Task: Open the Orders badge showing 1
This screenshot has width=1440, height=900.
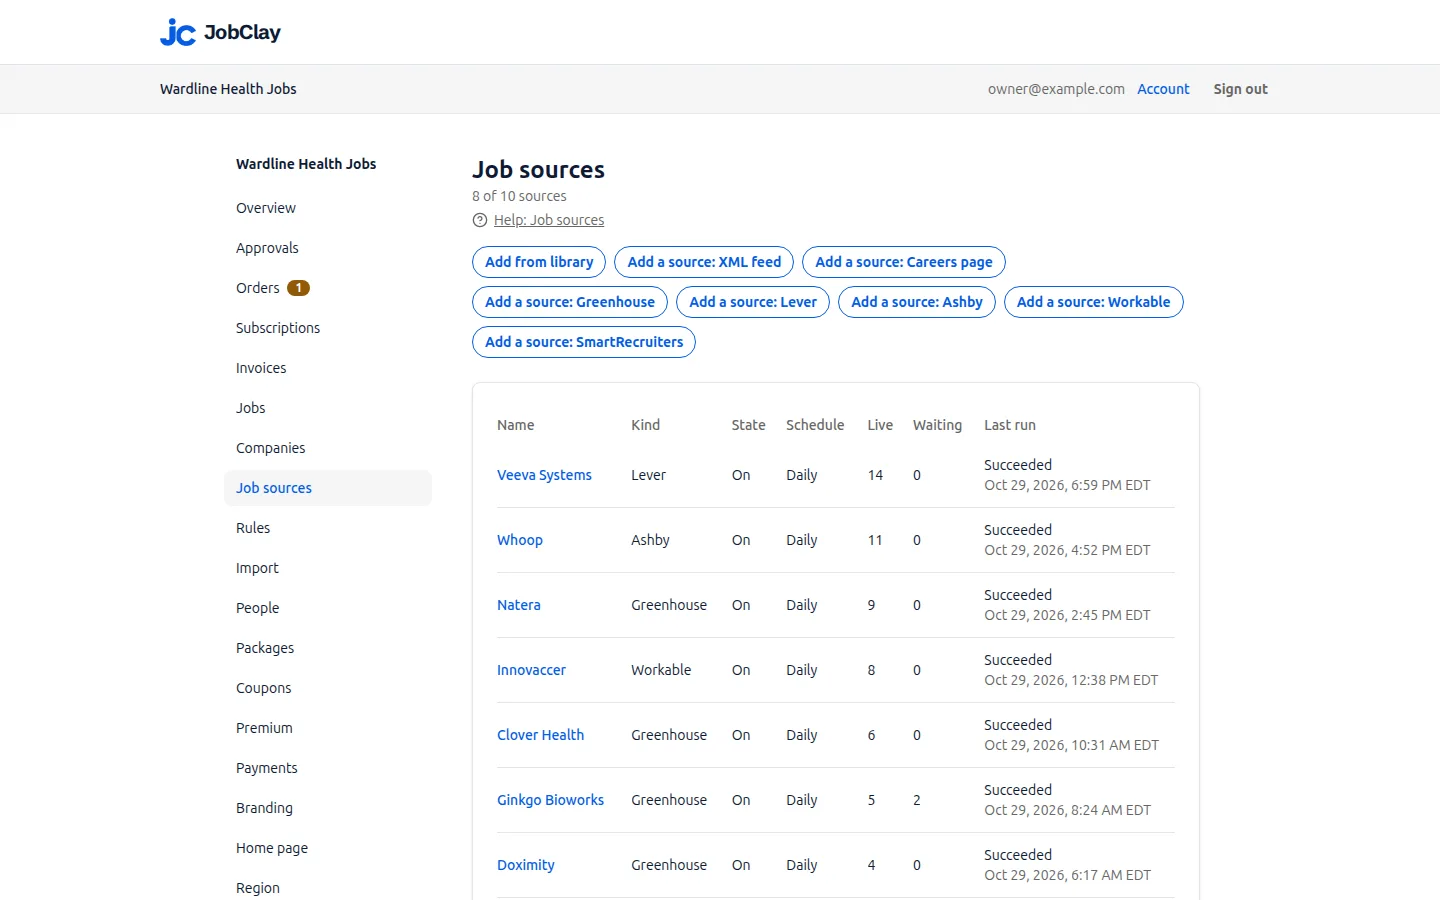Action: coord(298,288)
